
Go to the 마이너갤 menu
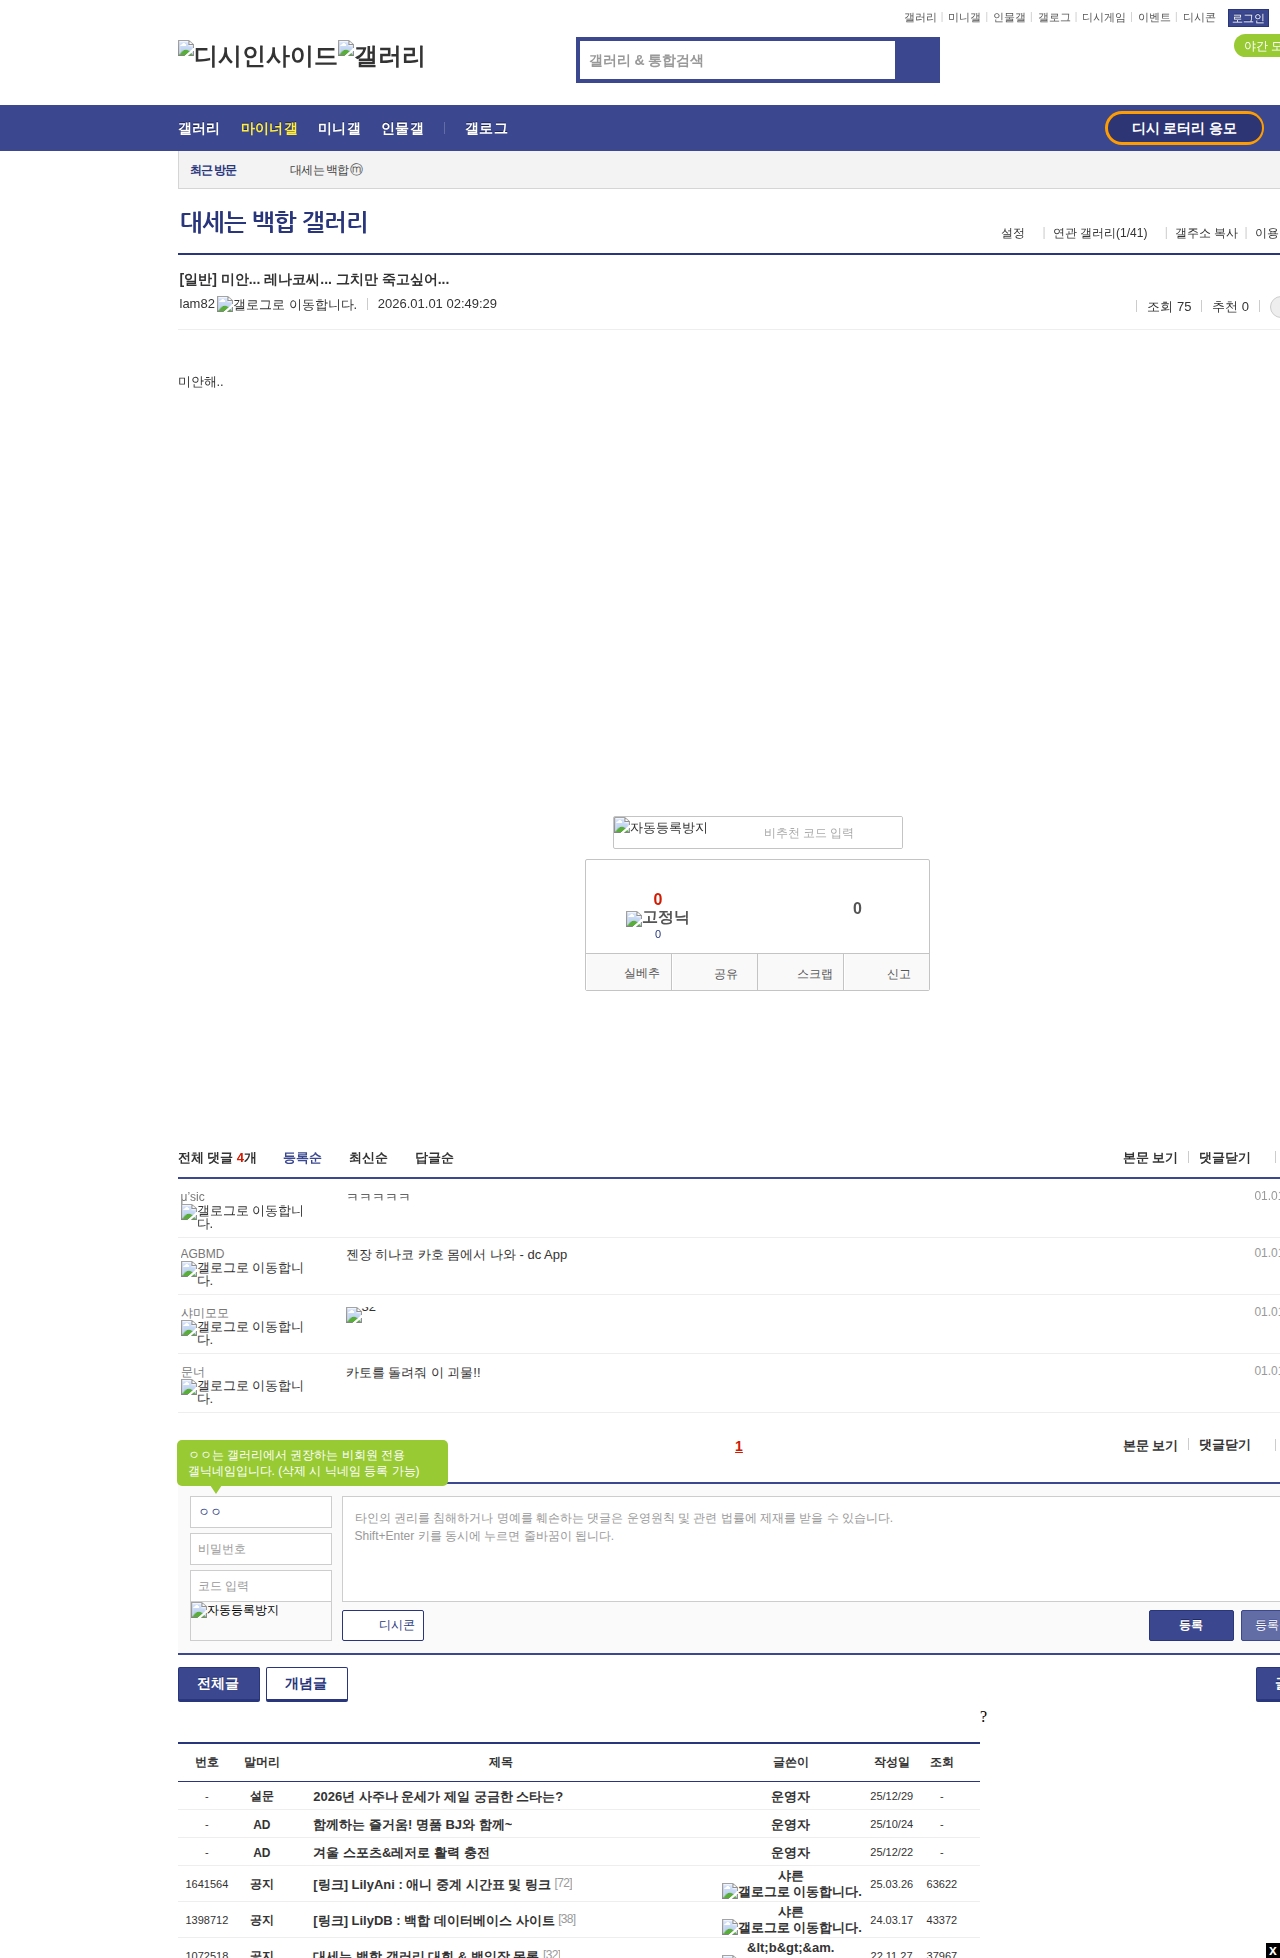[x=269, y=129]
